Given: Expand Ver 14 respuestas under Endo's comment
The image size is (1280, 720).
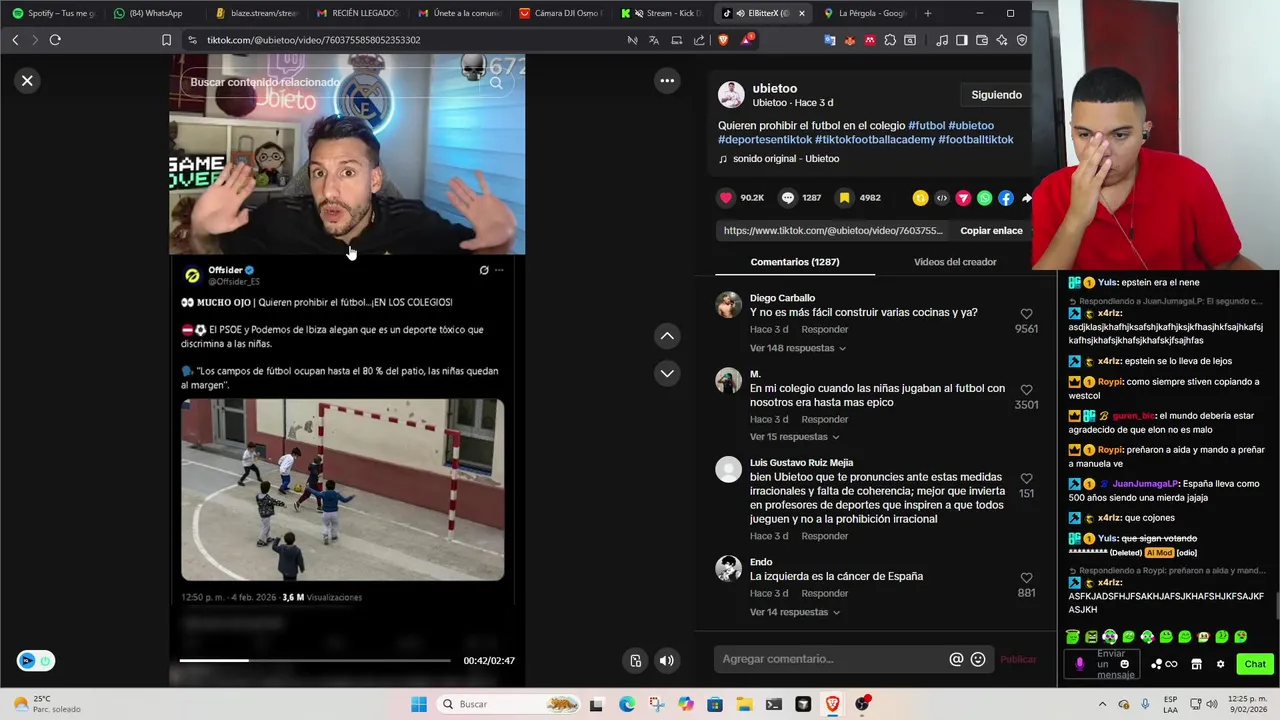Looking at the screenshot, I should coord(794,612).
